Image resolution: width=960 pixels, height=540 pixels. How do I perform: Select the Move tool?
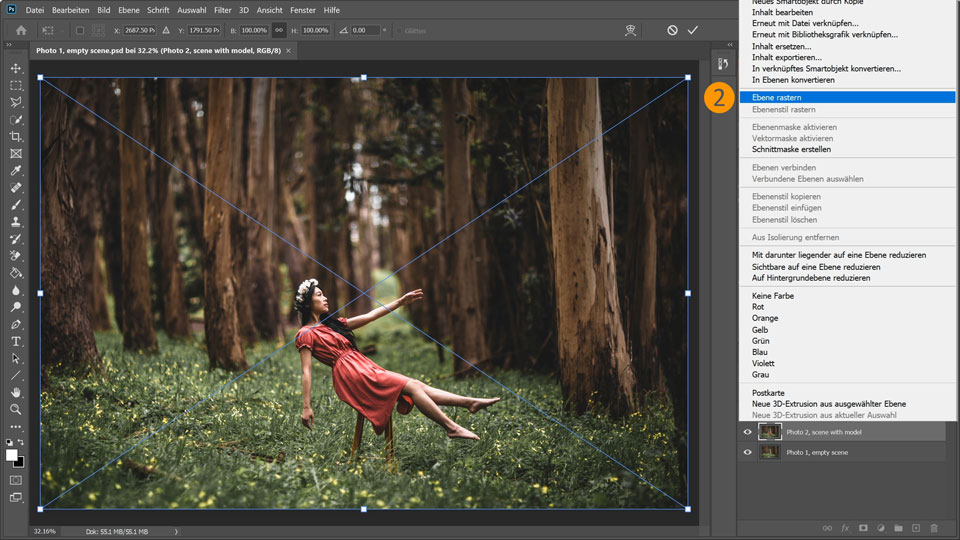(16, 68)
